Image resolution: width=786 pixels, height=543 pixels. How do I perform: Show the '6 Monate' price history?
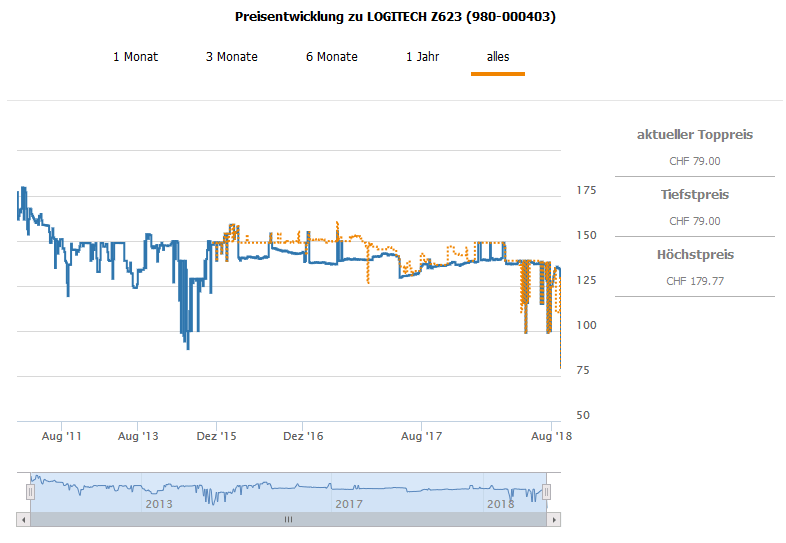[x=331, y=57]
